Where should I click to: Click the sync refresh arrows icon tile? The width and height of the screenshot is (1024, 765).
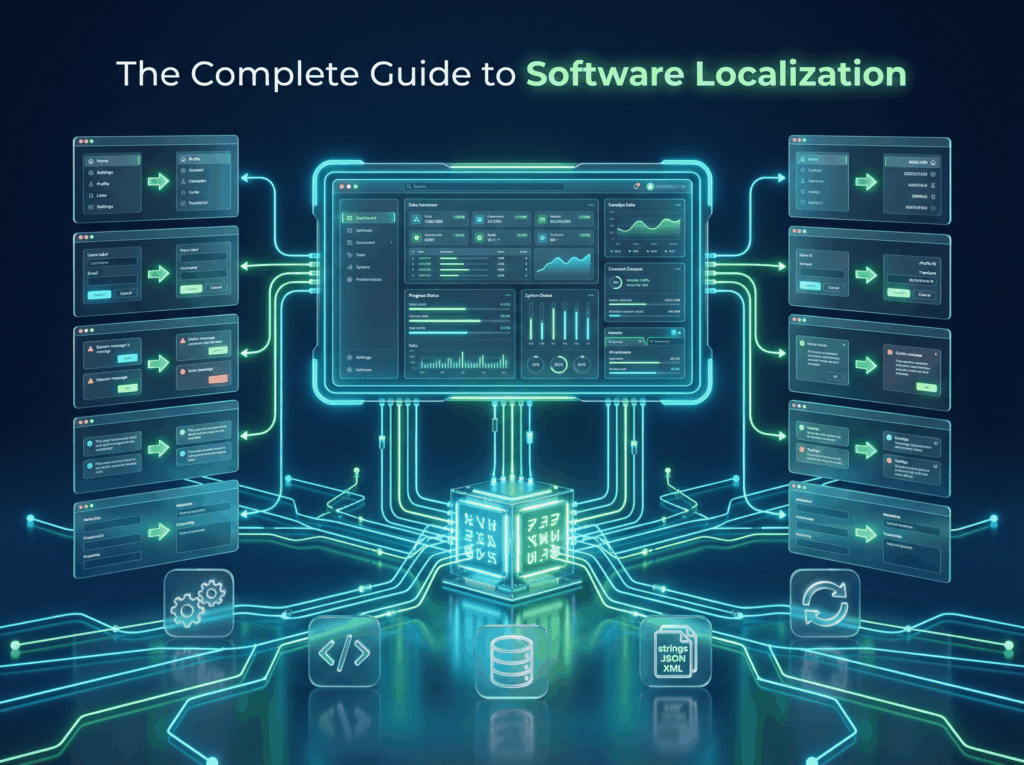coord(825,603)
